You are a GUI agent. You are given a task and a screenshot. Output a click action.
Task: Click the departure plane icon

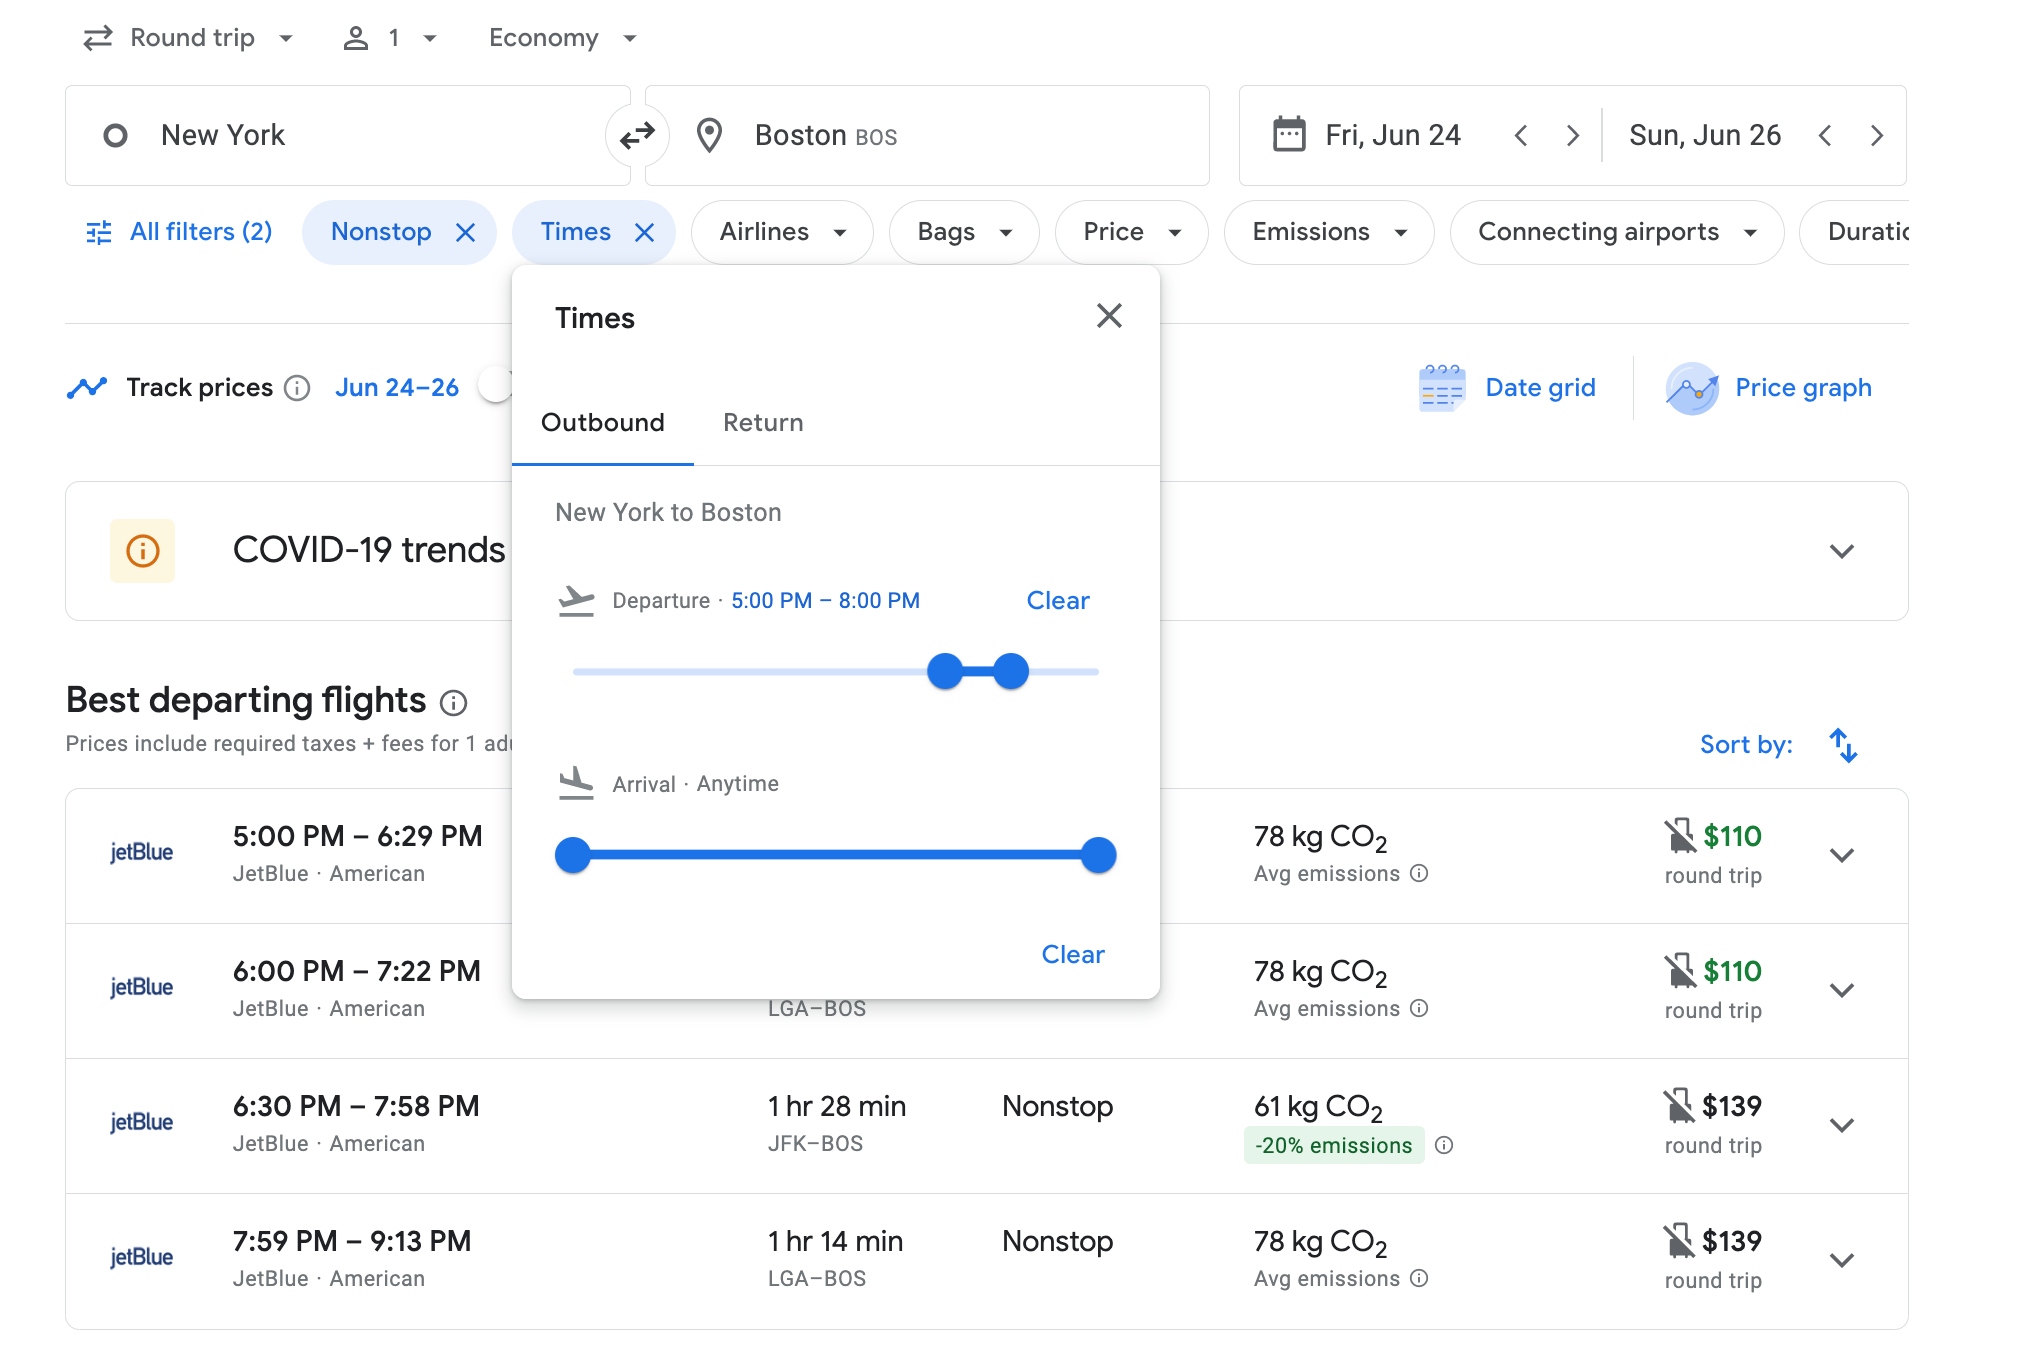click(x=576, y=599)
